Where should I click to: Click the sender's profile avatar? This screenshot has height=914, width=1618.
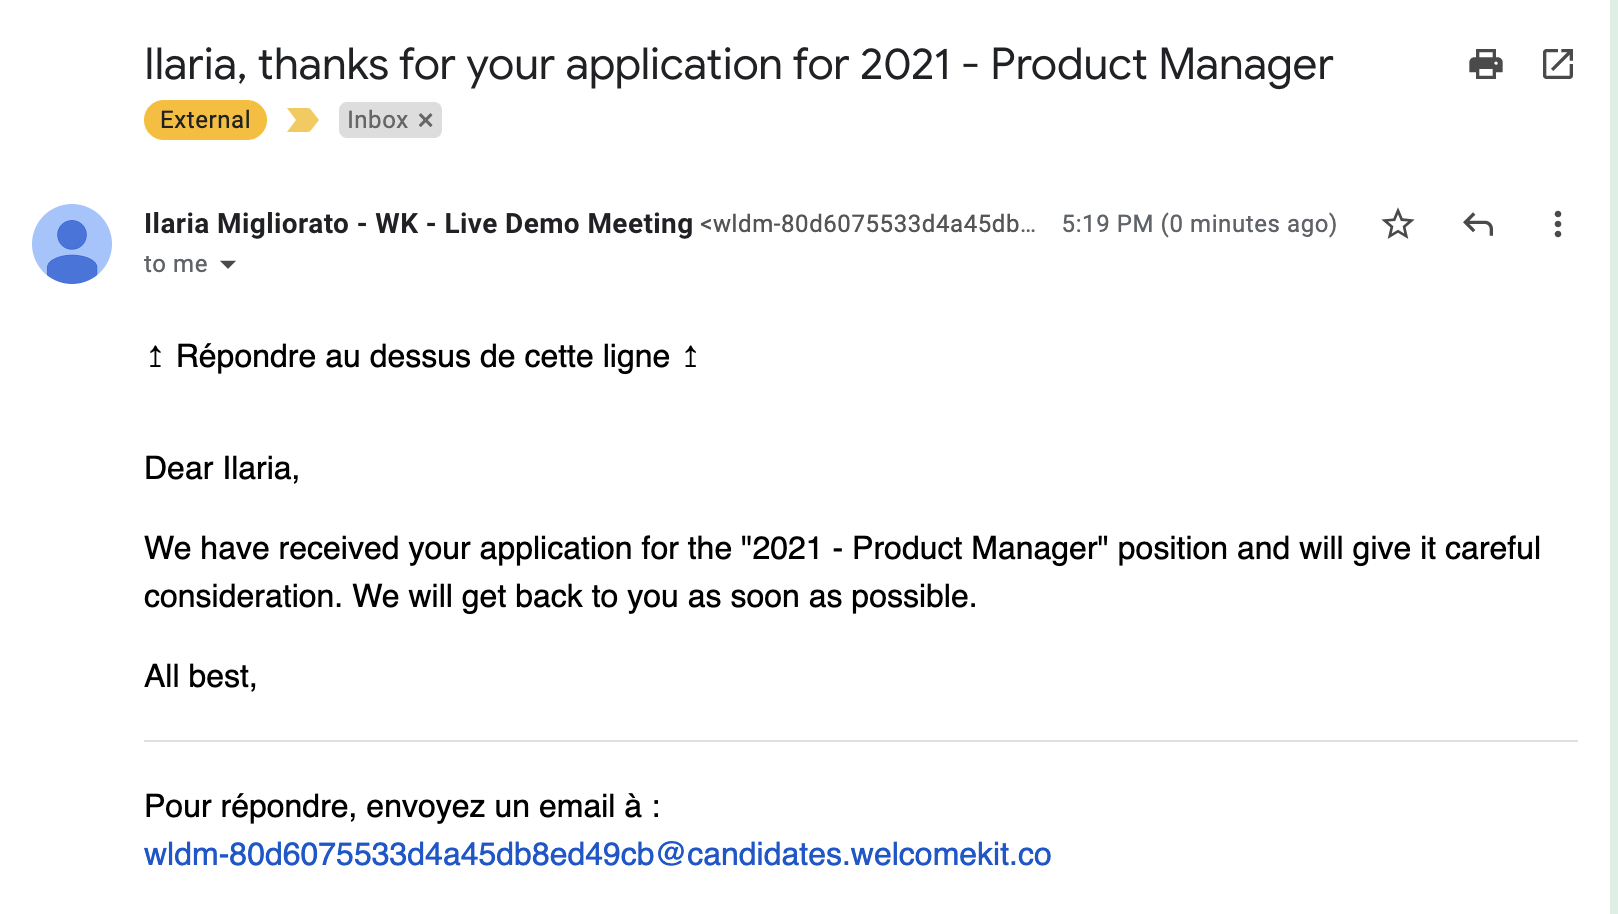click(72, 244)
